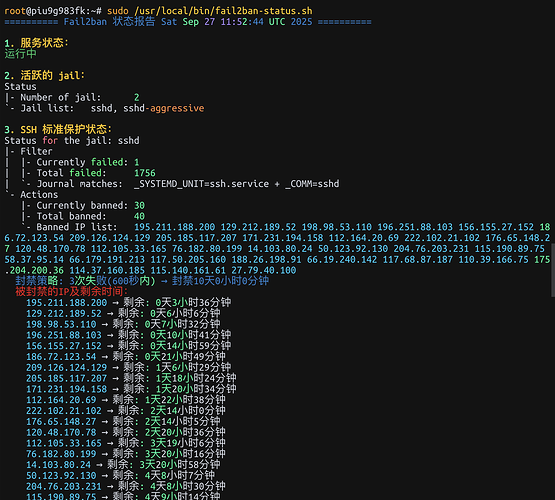Screen dimensions: 555x500
Task: Click the '封禁策略' ban policy line
Action: [x=142, y=281]
